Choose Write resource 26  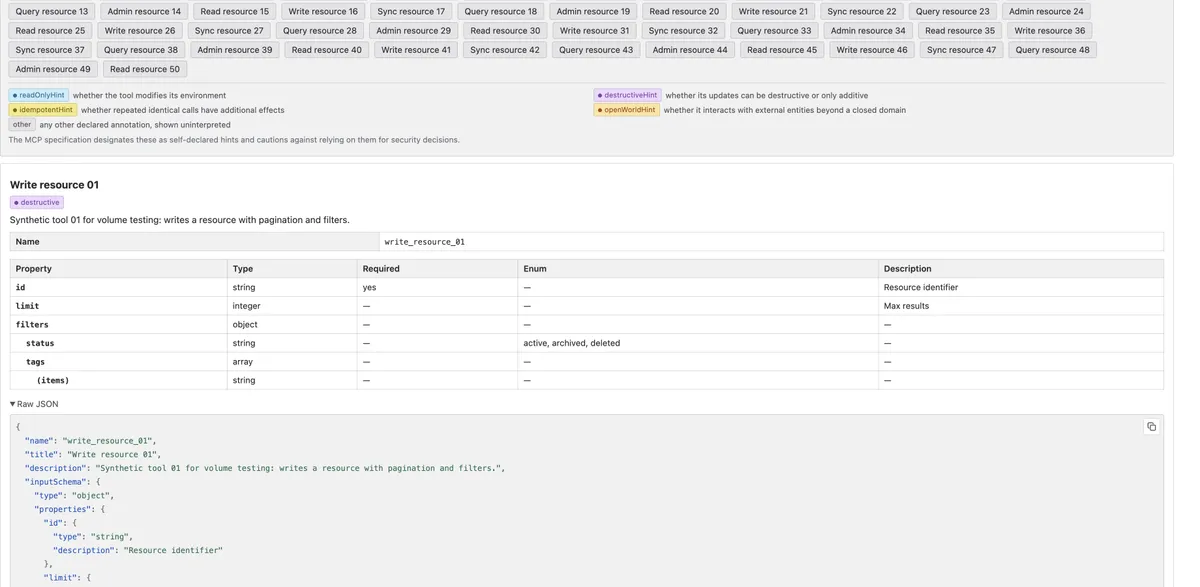(x=140, y=30)
